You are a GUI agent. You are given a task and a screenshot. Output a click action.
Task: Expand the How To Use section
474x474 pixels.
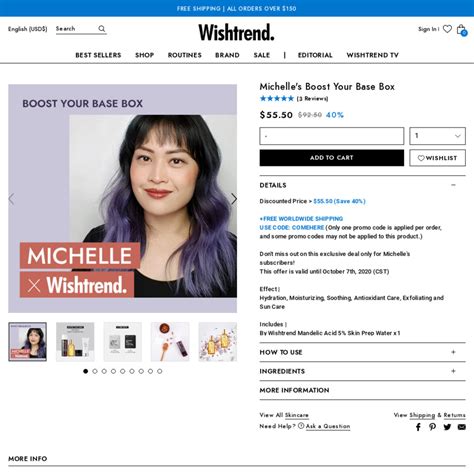click(453, 352)
